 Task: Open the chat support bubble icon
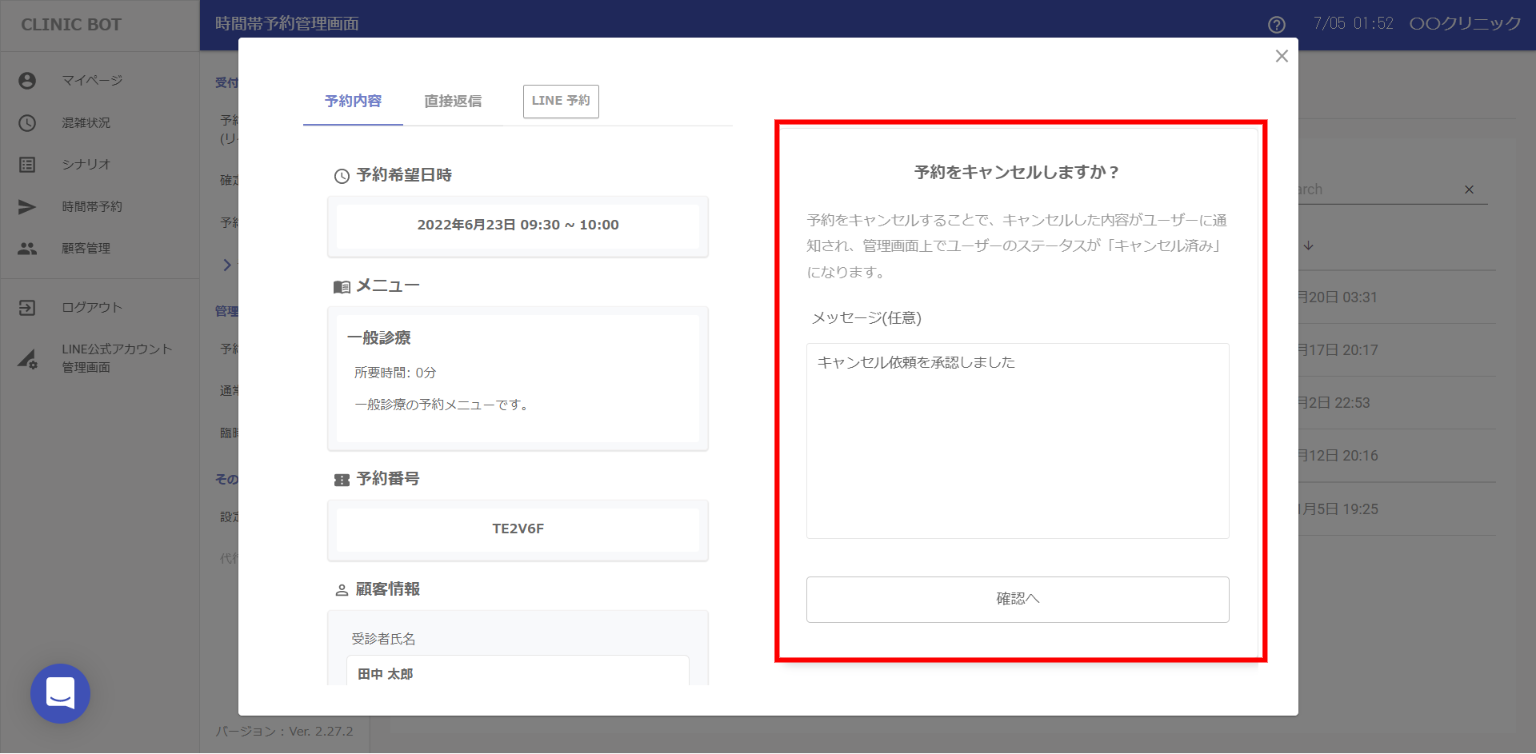[60, 694]
